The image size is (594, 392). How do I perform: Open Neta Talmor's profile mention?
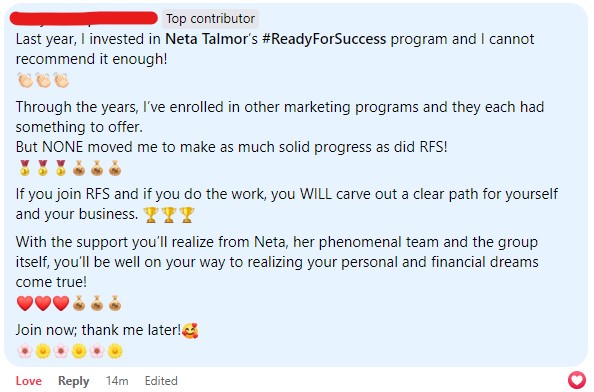pos(206,39)
